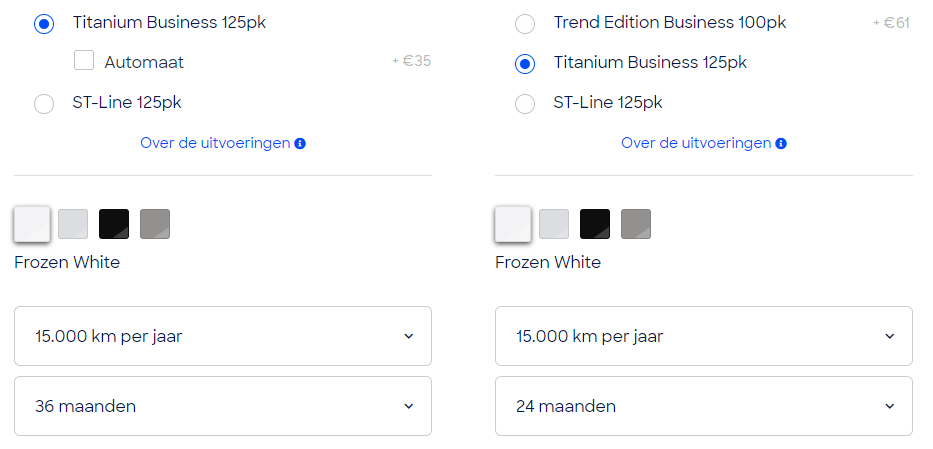Select ST-Line 125pk in right panel
This screenshot has height=449, width=933.
coord(525,103)
